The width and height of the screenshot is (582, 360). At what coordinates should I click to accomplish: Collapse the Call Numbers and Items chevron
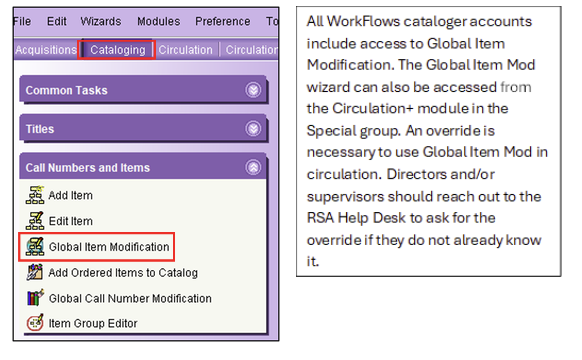[253, 167]
